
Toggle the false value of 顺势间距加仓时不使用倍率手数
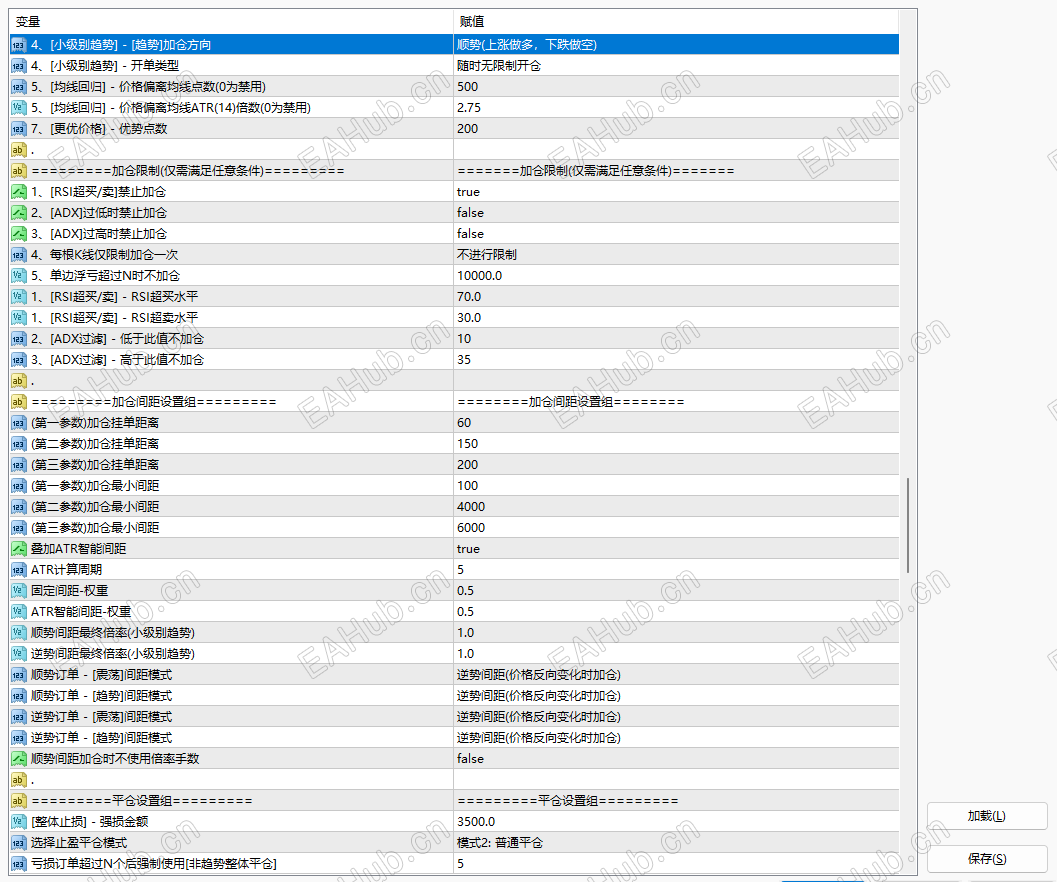676,759
